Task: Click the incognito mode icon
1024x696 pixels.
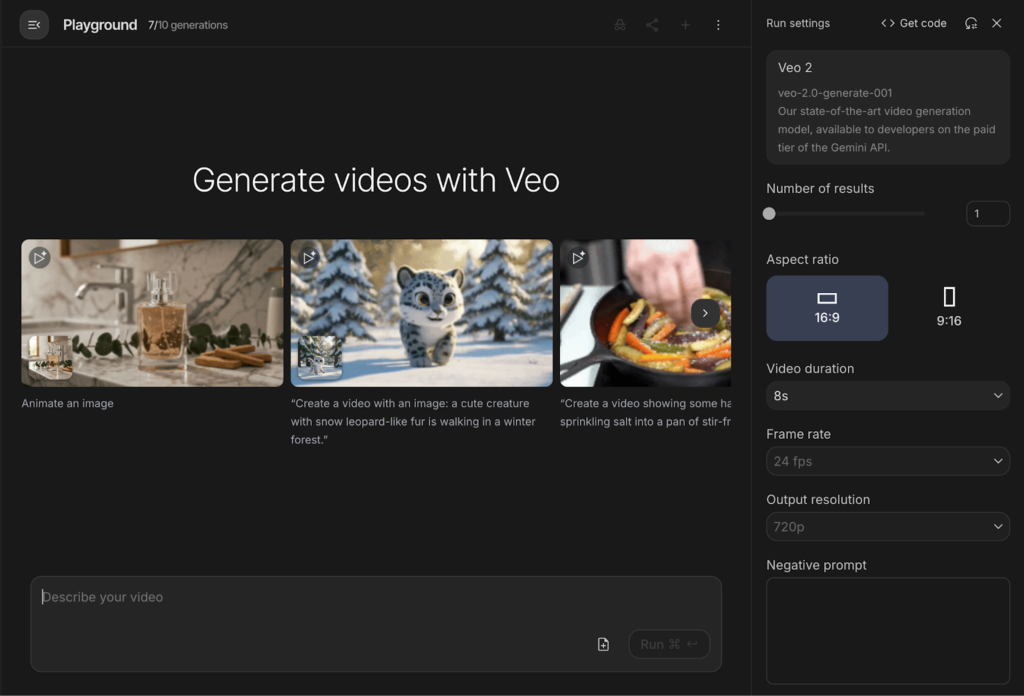Action: [x=620, y=25]
